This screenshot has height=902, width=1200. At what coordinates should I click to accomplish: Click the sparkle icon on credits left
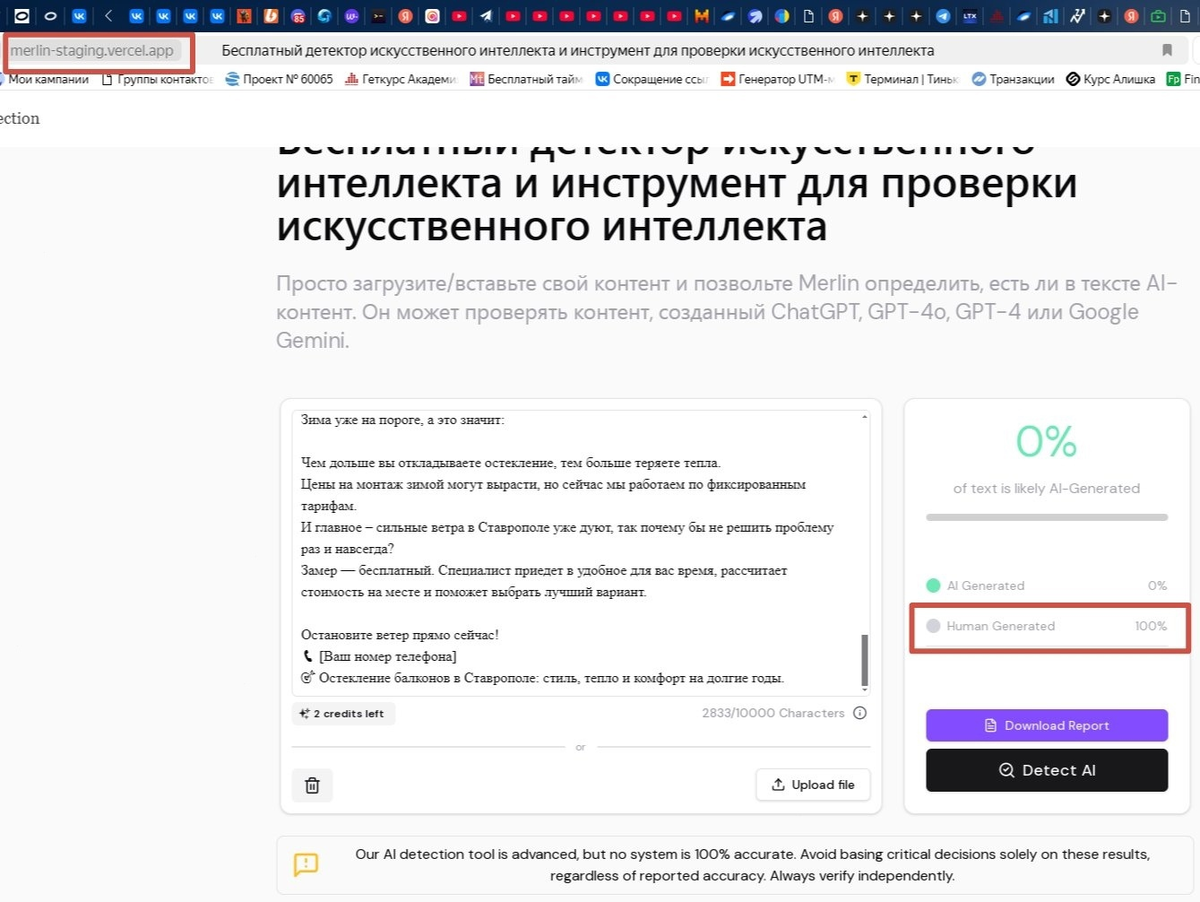pyautogui.click(x=305, y=714)
